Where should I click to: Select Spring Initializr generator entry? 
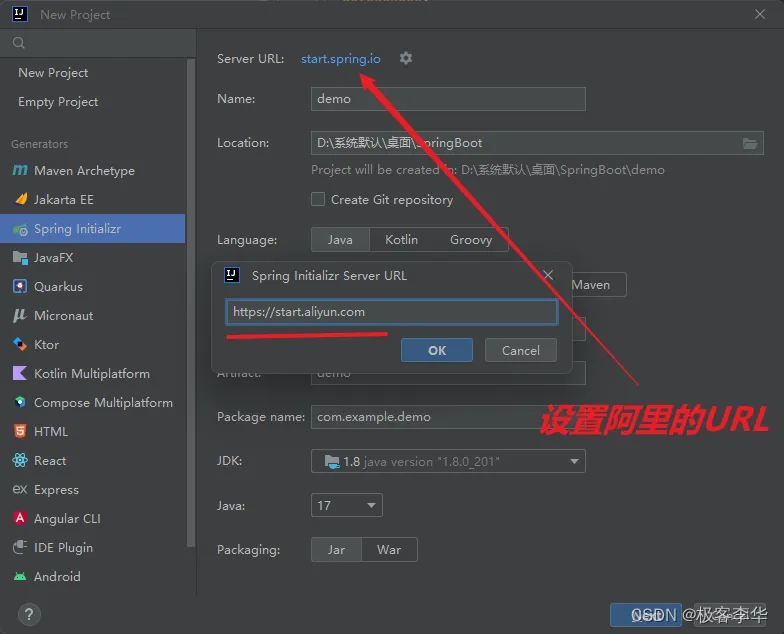[92, 228]
